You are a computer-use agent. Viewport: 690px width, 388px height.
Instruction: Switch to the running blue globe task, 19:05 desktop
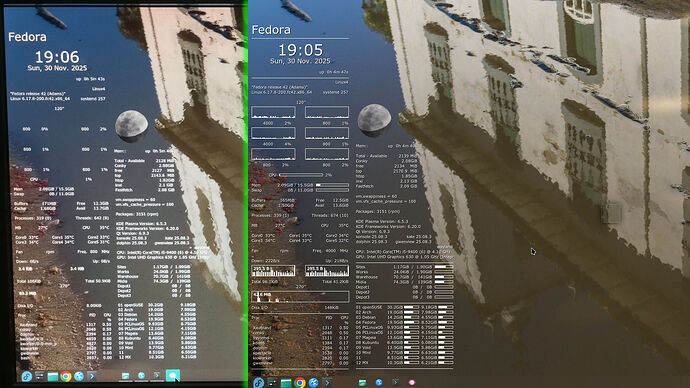pos(379,383)
